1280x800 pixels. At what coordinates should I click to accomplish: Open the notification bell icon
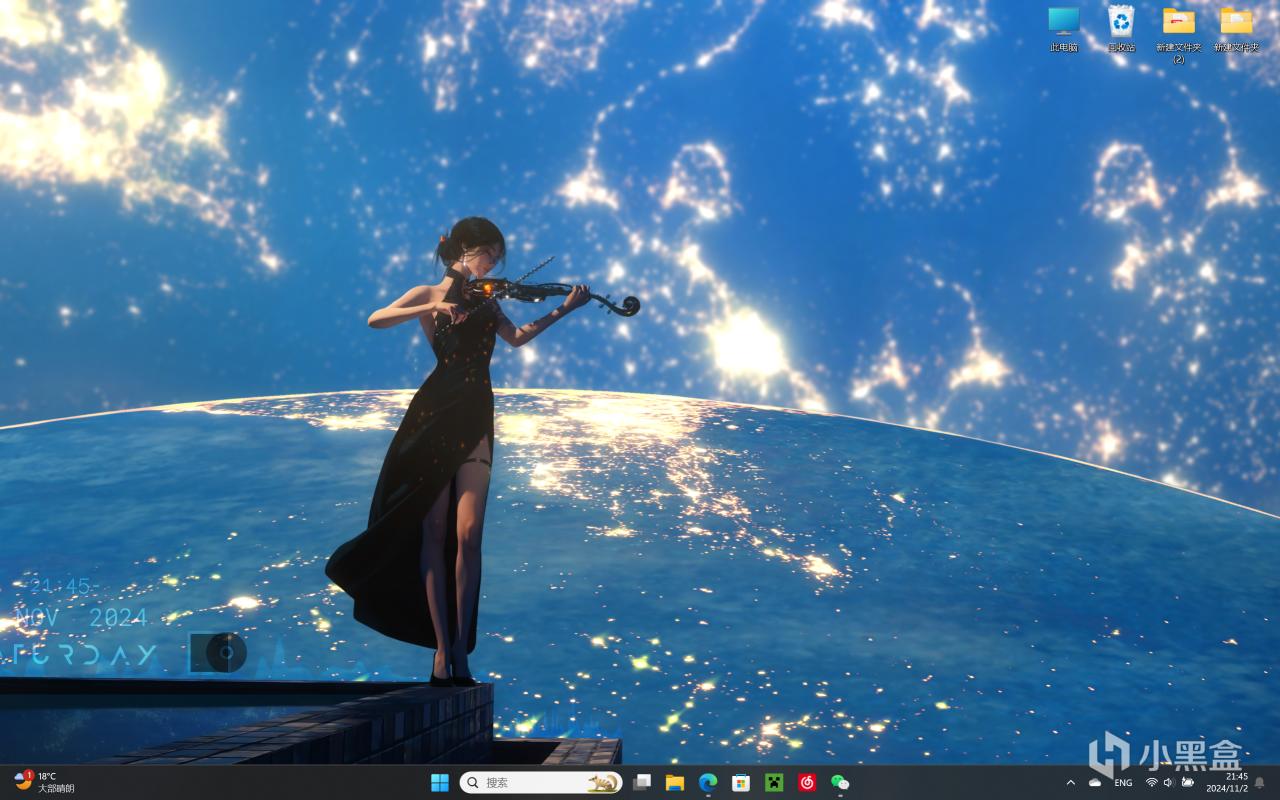pyautogui.click(x=1261, y=782)
